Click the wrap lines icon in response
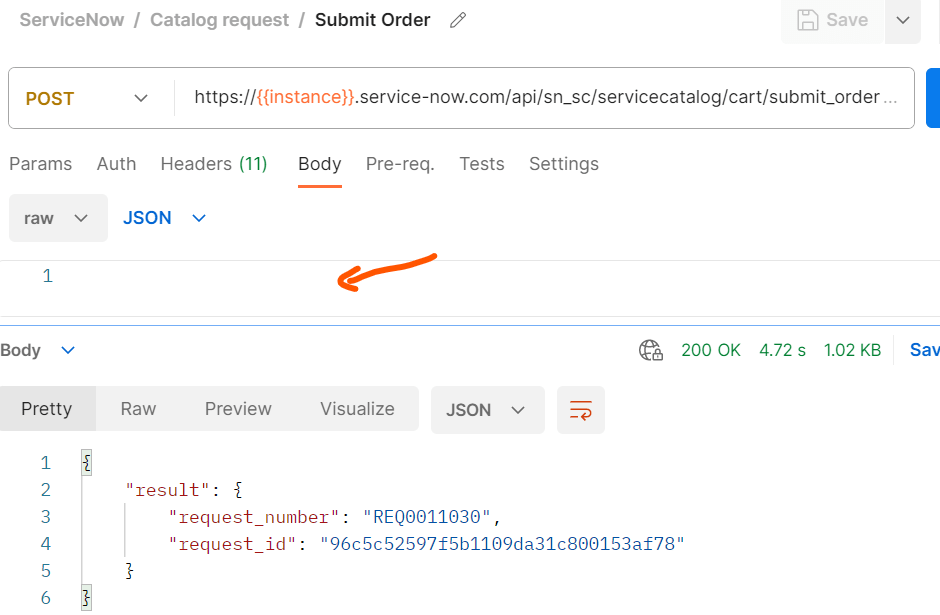Viewport: 940px width, 615px height. point(580,409)
